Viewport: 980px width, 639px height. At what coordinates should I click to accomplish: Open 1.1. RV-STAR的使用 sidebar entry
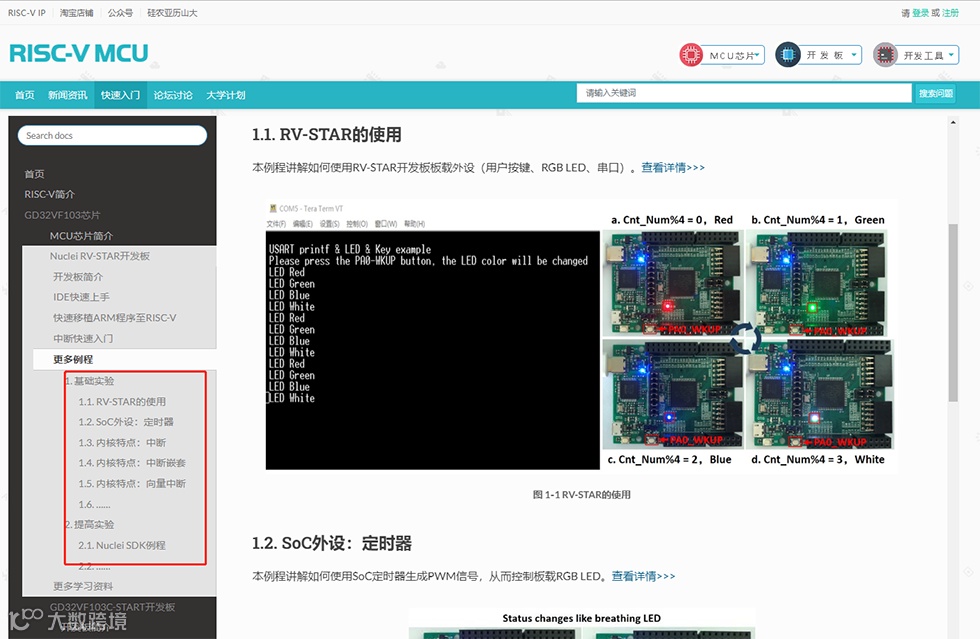click(122, 401)
